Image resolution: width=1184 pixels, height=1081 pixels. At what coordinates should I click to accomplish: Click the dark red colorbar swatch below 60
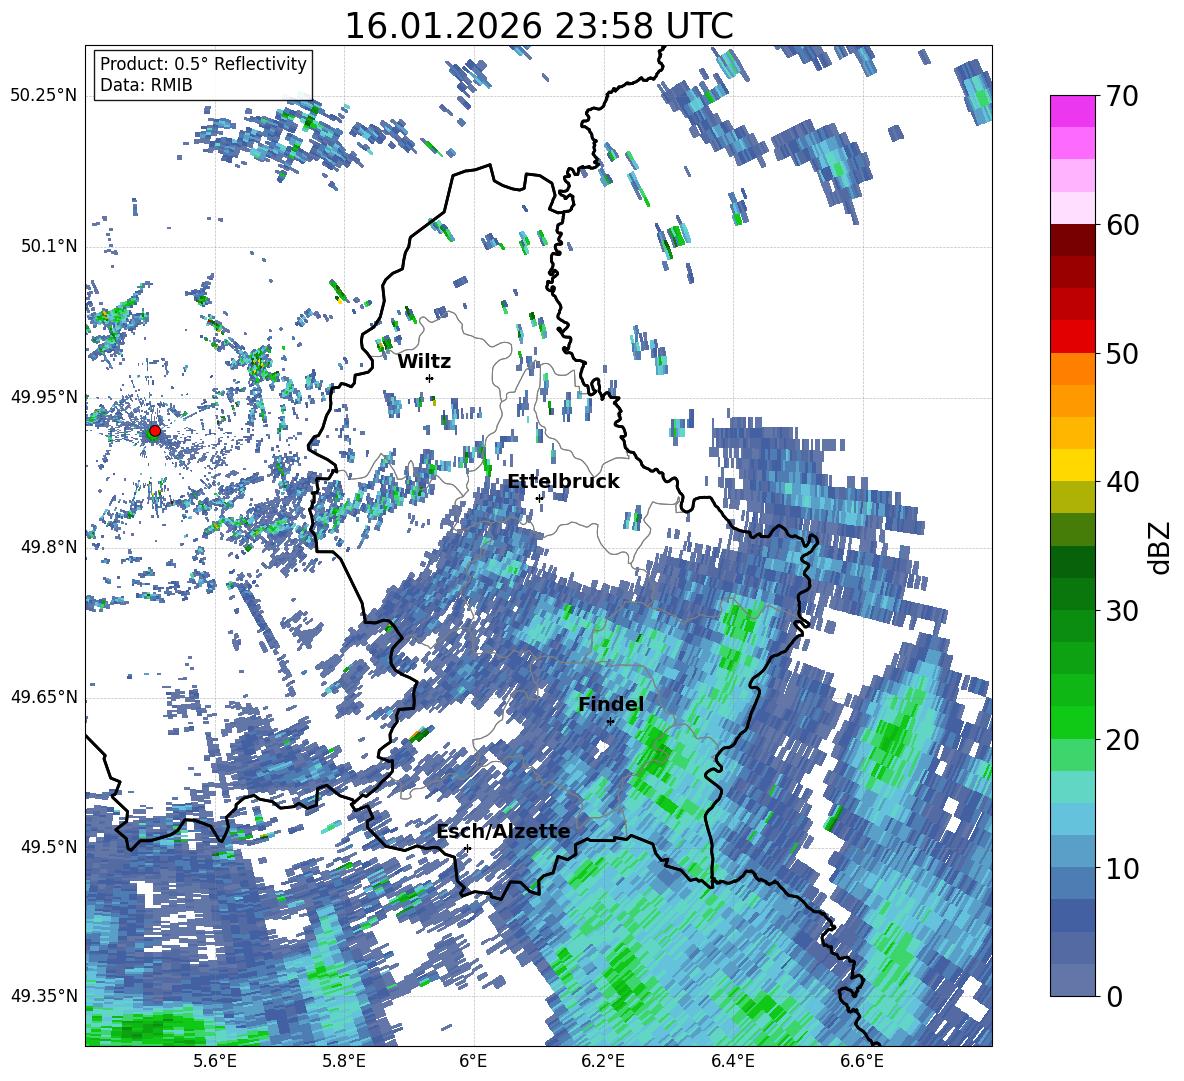pos(1072,241)
